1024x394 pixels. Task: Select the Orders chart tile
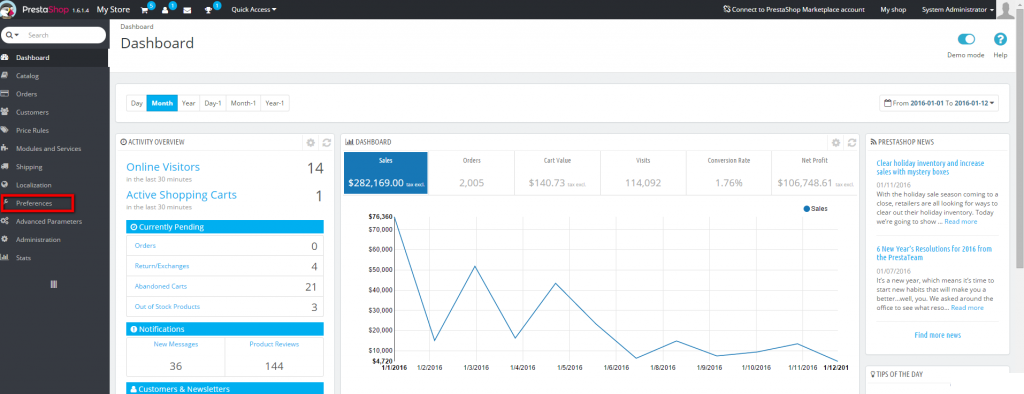click(472, 173)
